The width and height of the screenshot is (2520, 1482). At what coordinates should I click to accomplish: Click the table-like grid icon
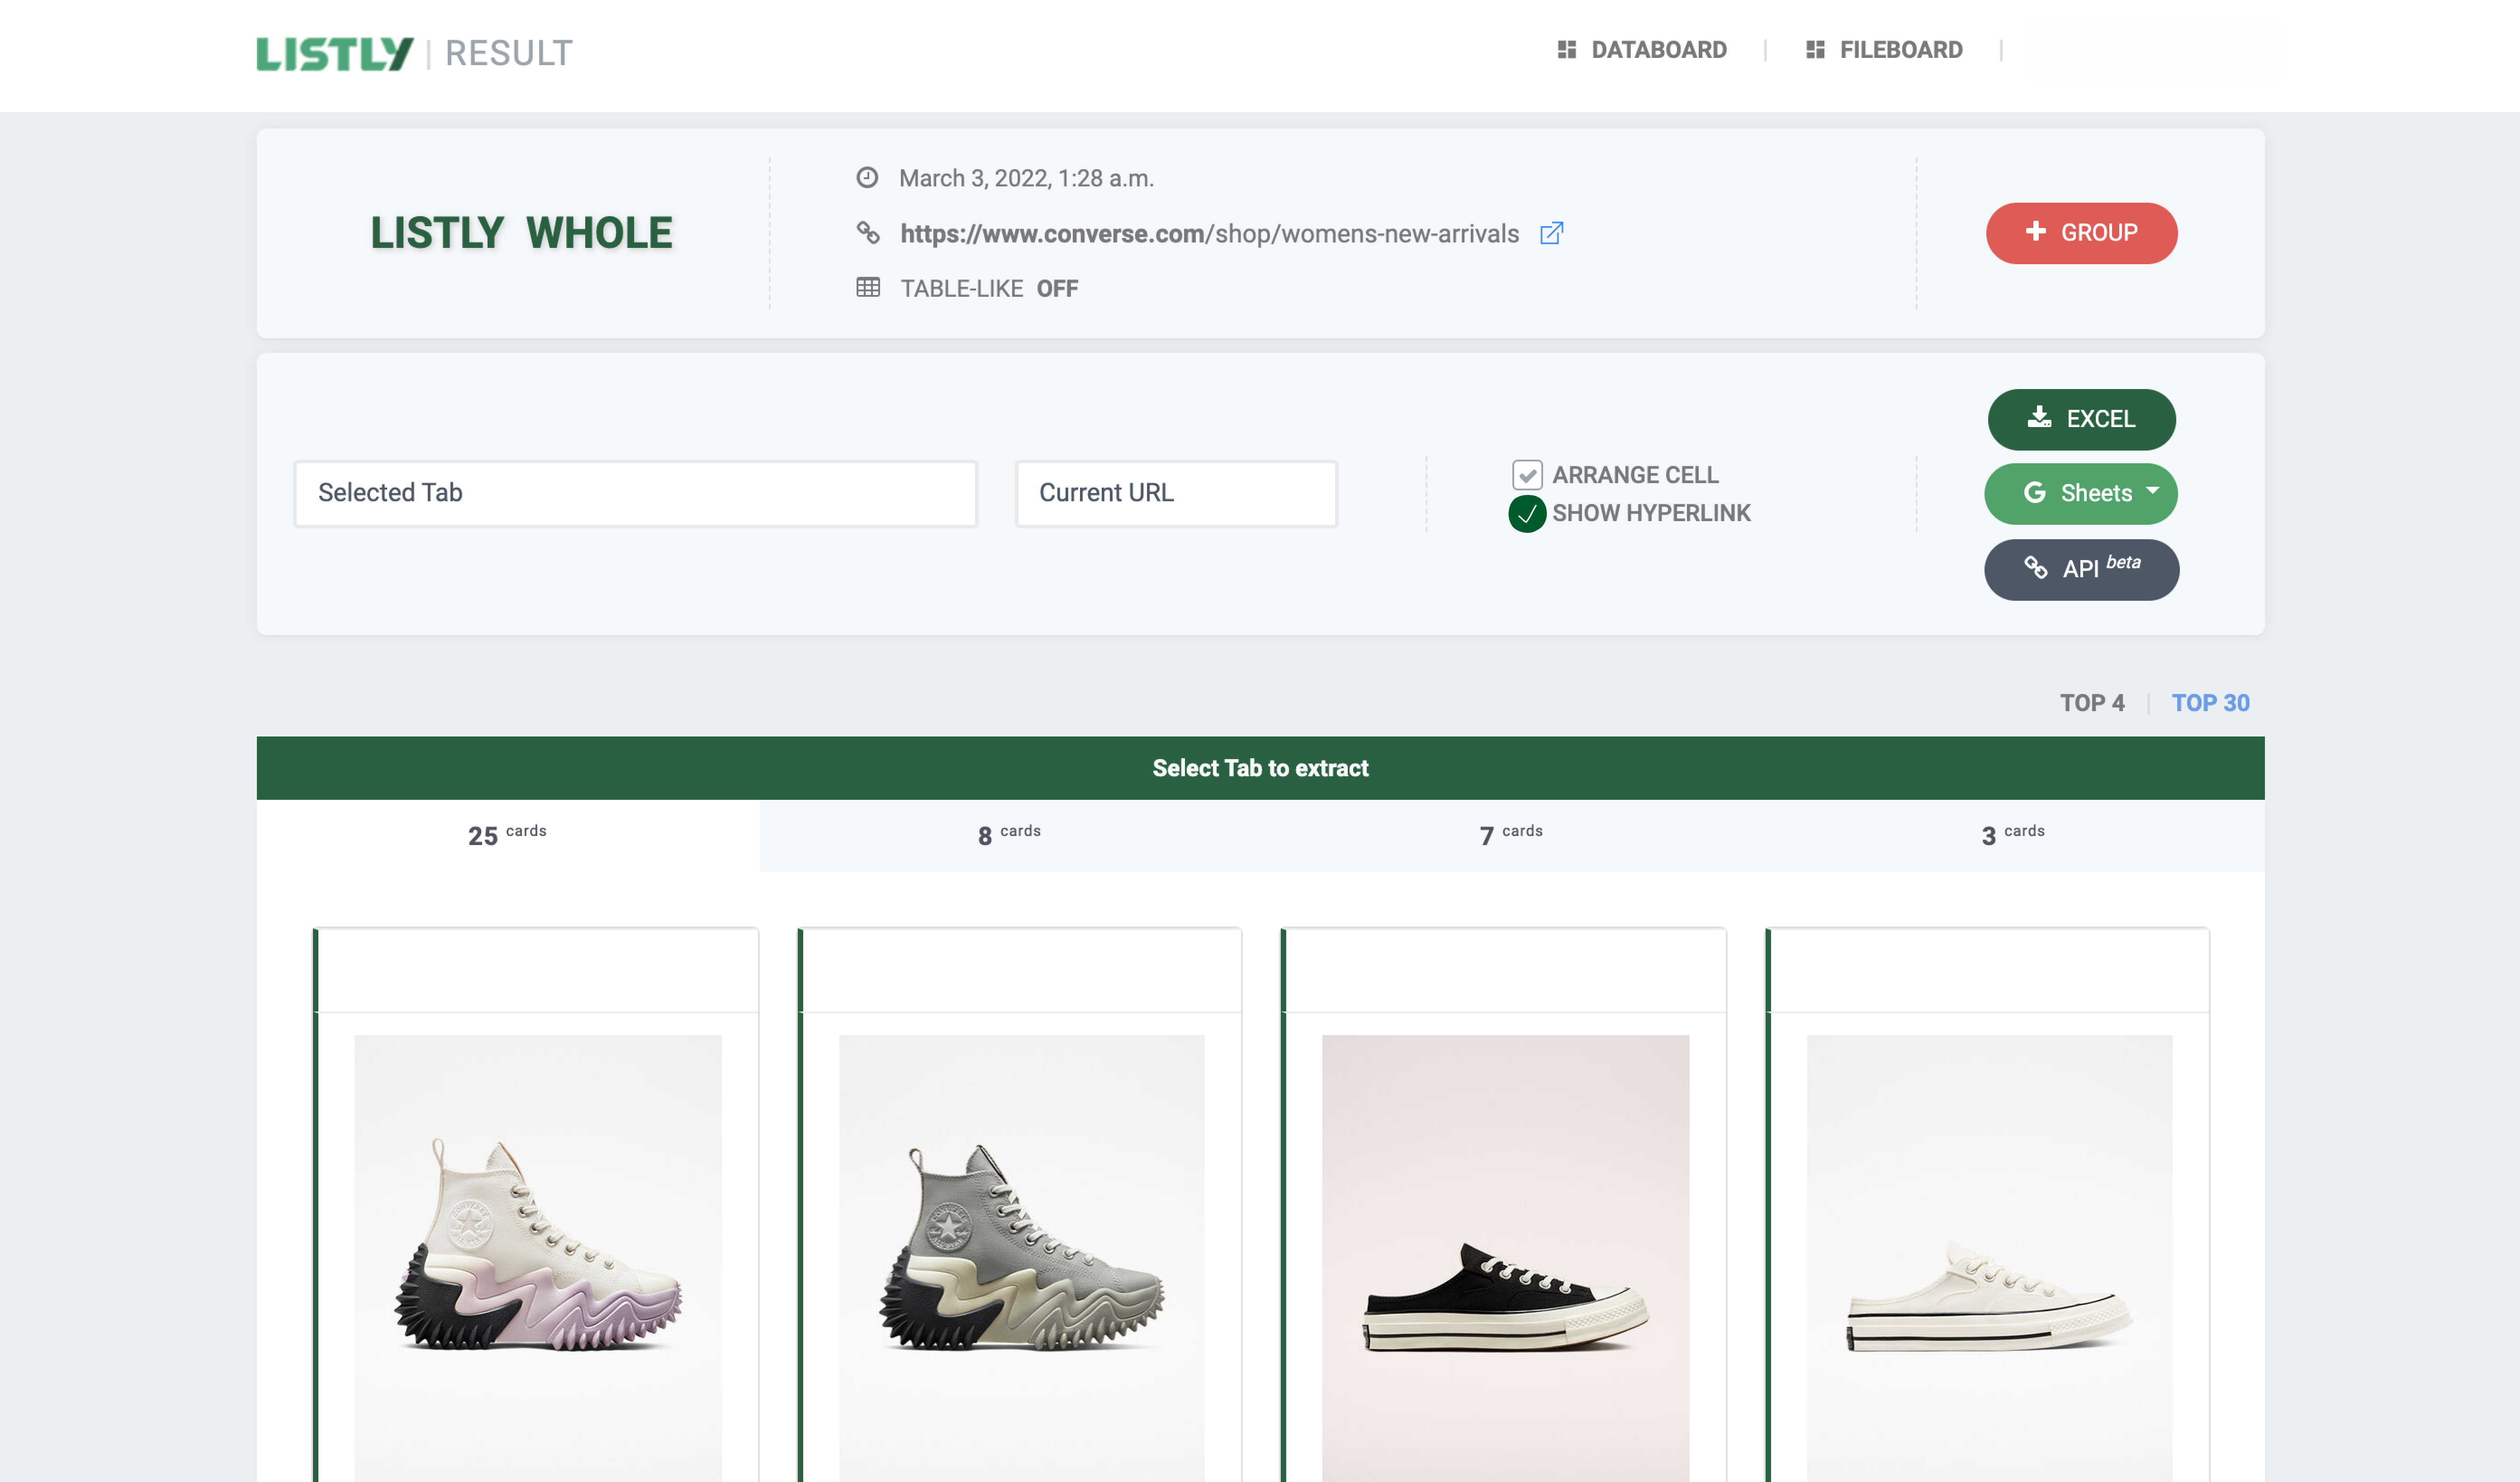click(868, 288)
